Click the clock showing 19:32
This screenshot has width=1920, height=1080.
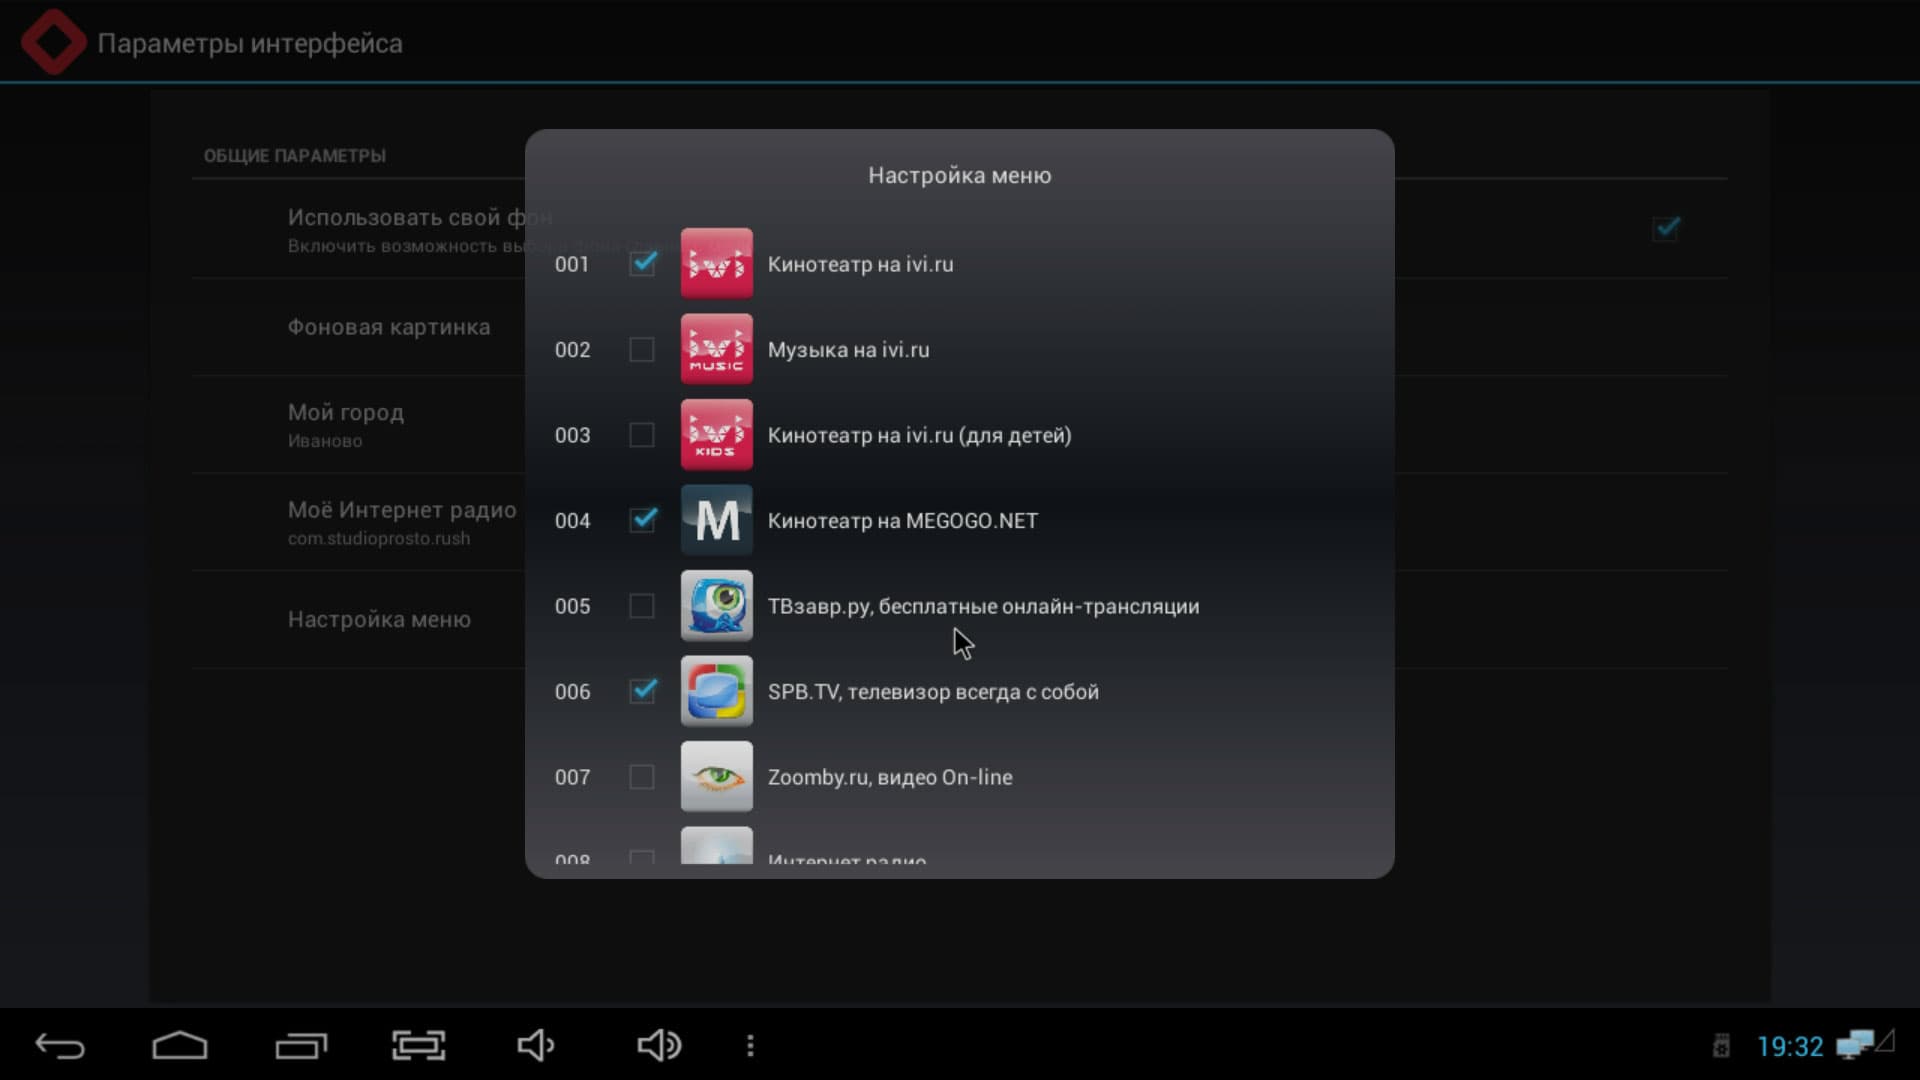[1790, 1047]
